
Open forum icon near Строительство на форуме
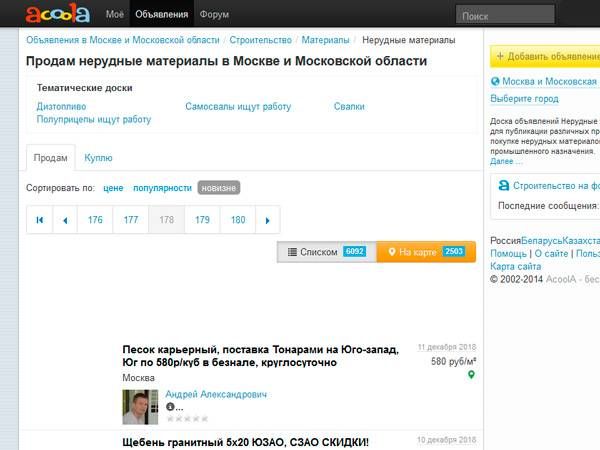coord(502,186)
